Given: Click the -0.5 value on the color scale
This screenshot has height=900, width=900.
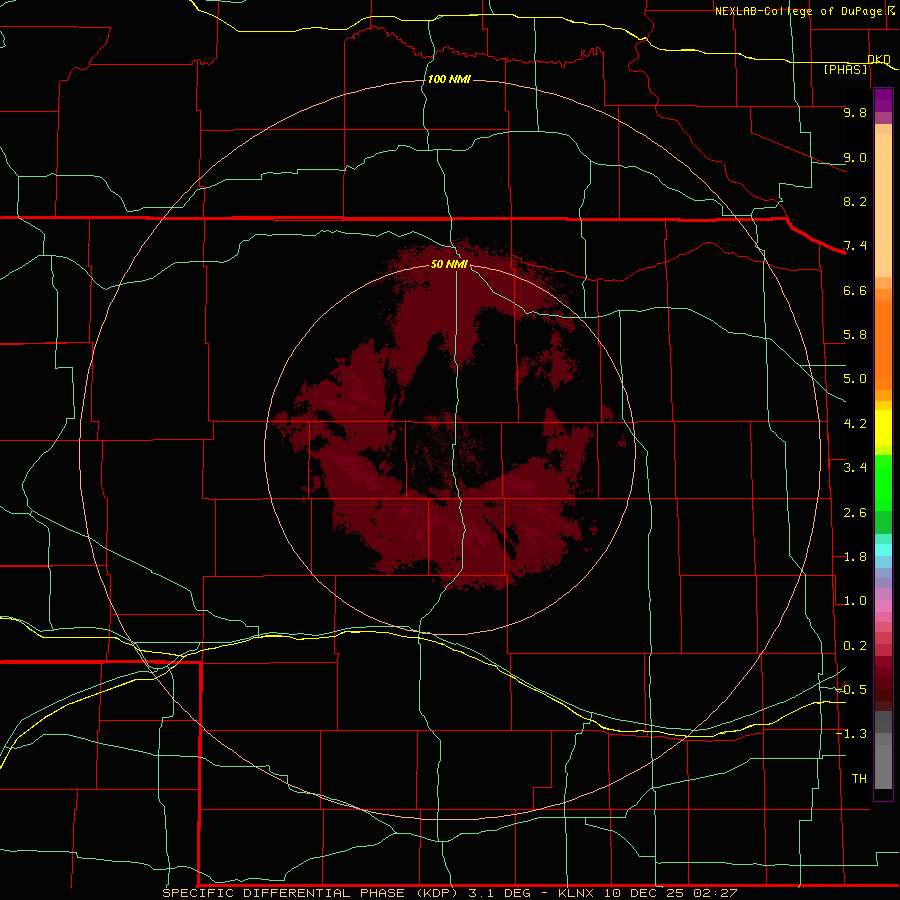Looking at the screenshot, I should click(x=851, y=690).
